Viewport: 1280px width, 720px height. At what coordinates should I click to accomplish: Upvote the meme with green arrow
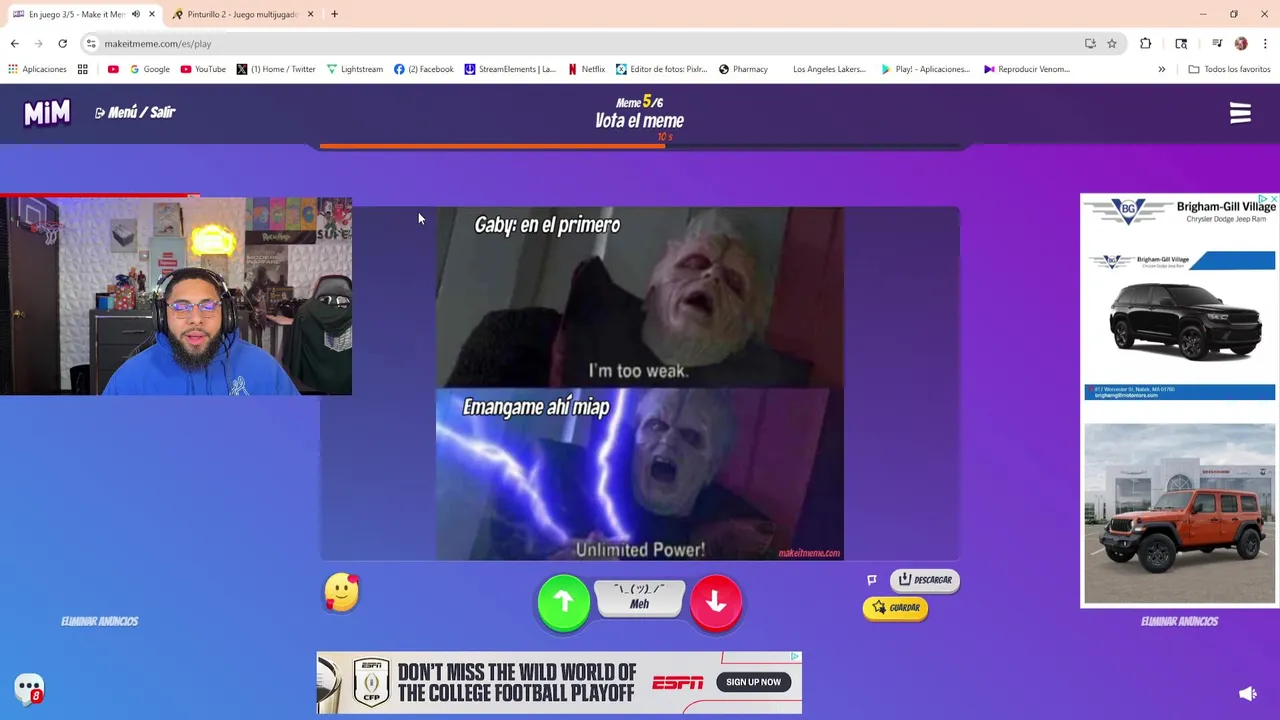[x=563, y=602]
